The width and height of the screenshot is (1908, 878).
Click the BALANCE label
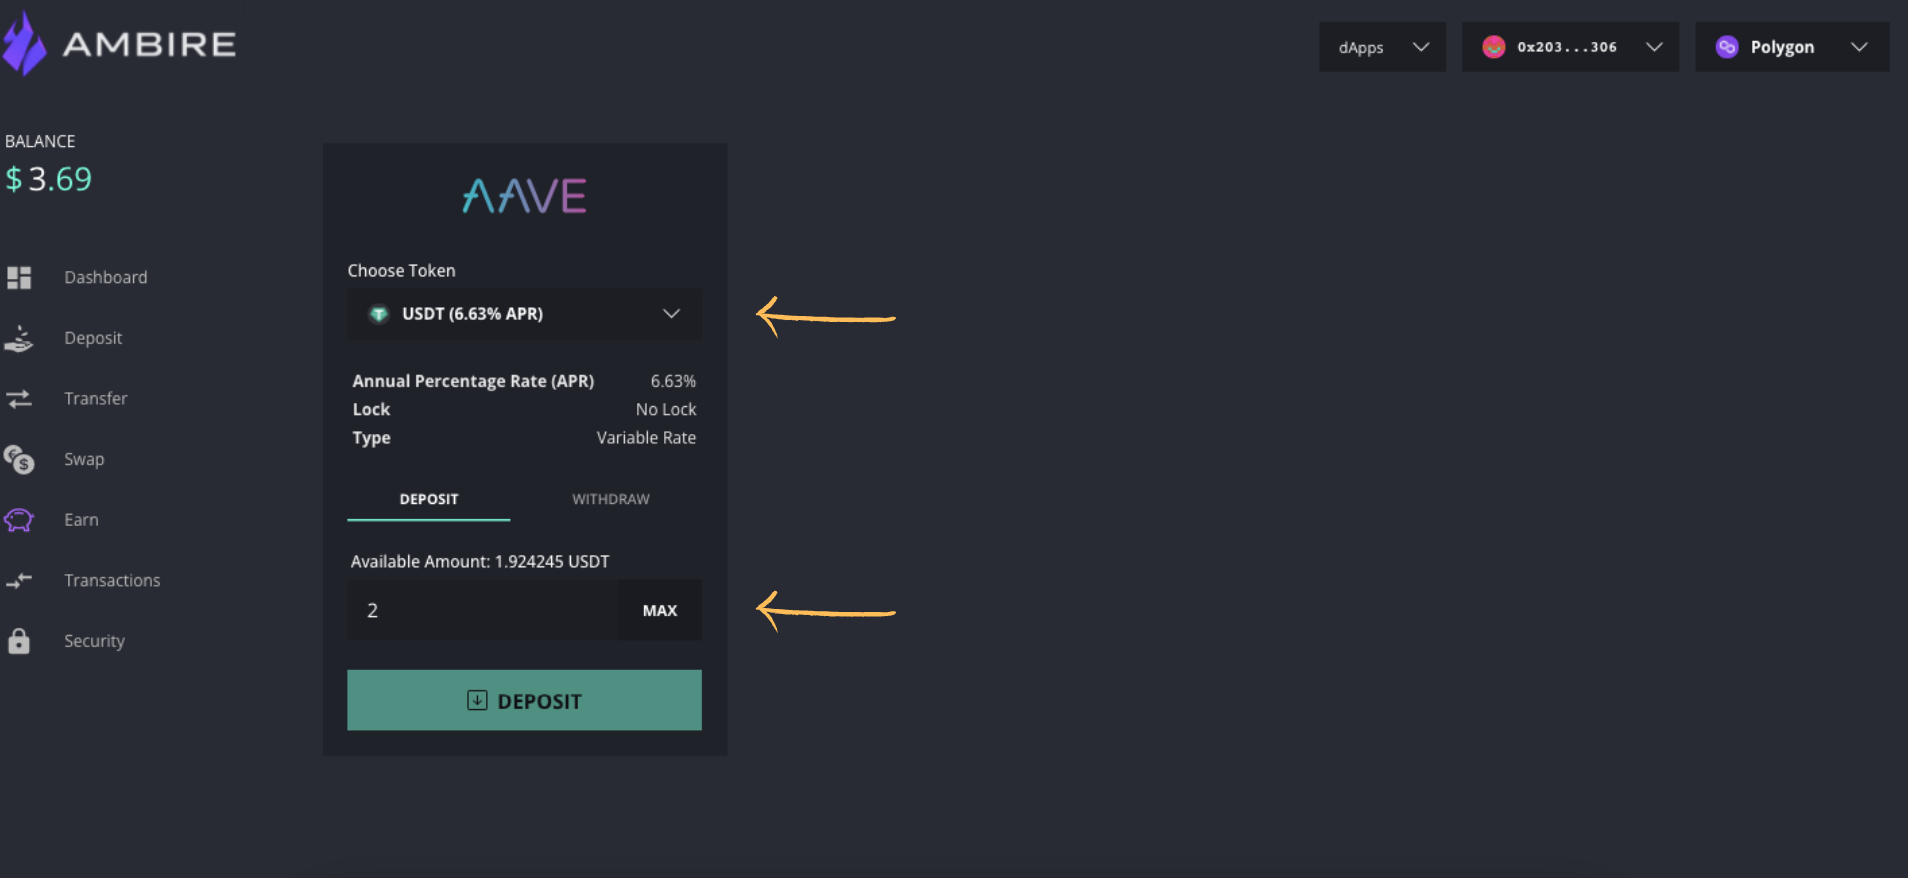(x=40, y=141)
